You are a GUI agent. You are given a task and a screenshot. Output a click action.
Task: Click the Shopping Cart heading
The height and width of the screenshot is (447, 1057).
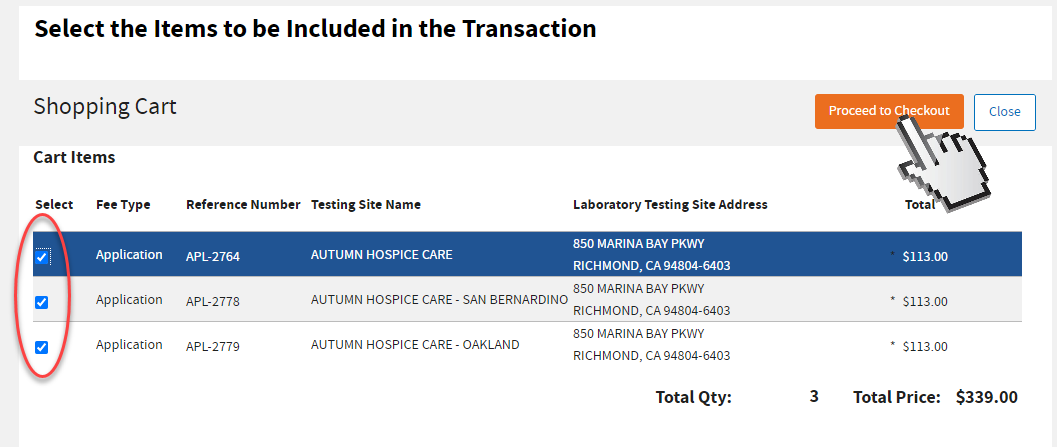click(105, 106)
